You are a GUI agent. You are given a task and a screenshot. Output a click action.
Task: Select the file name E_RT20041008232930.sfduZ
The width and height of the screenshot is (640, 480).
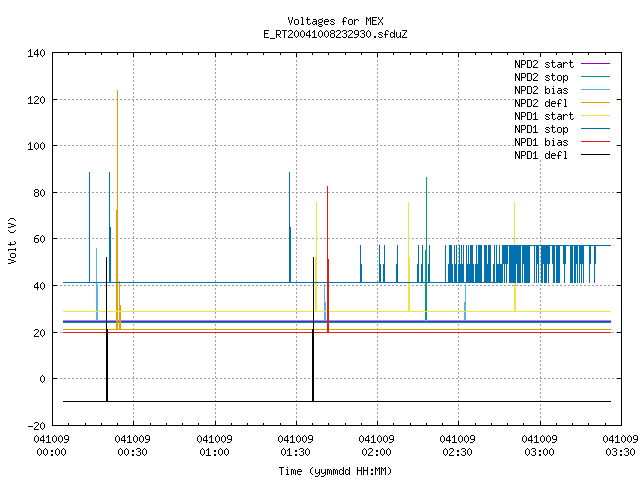[335, 34]
